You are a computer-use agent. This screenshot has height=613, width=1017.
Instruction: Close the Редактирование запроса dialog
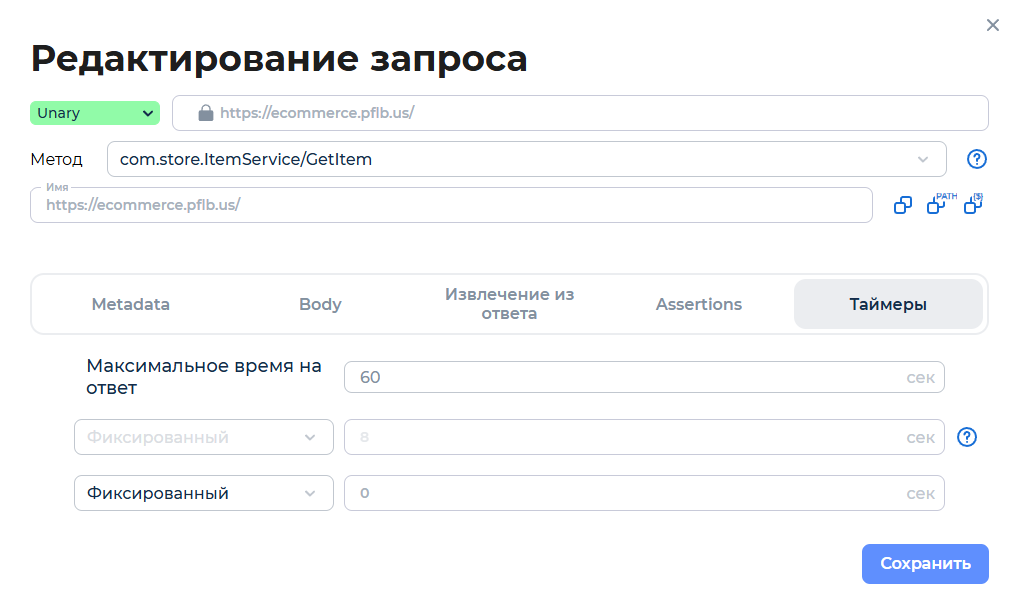(992, 25)
